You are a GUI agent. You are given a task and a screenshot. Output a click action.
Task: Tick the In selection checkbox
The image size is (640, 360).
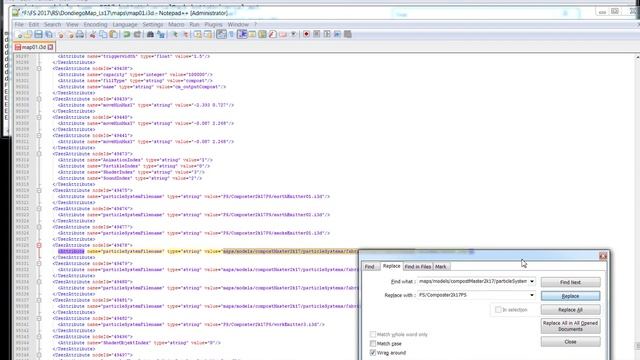coord(498,310)
